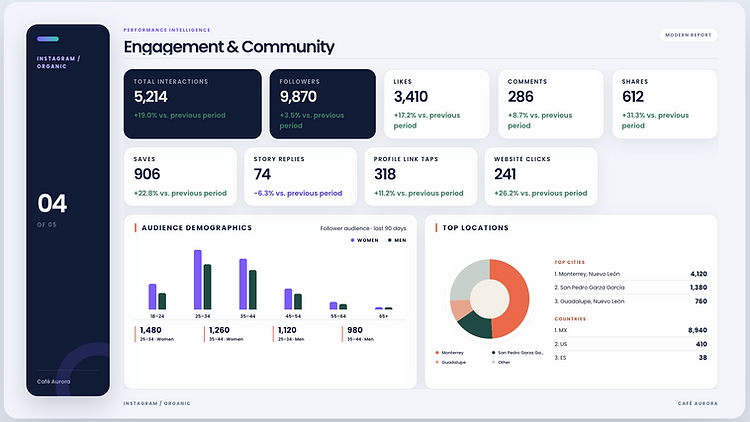Select the Likes 3,410 card
750x422 pixels.
pos(437,104)
